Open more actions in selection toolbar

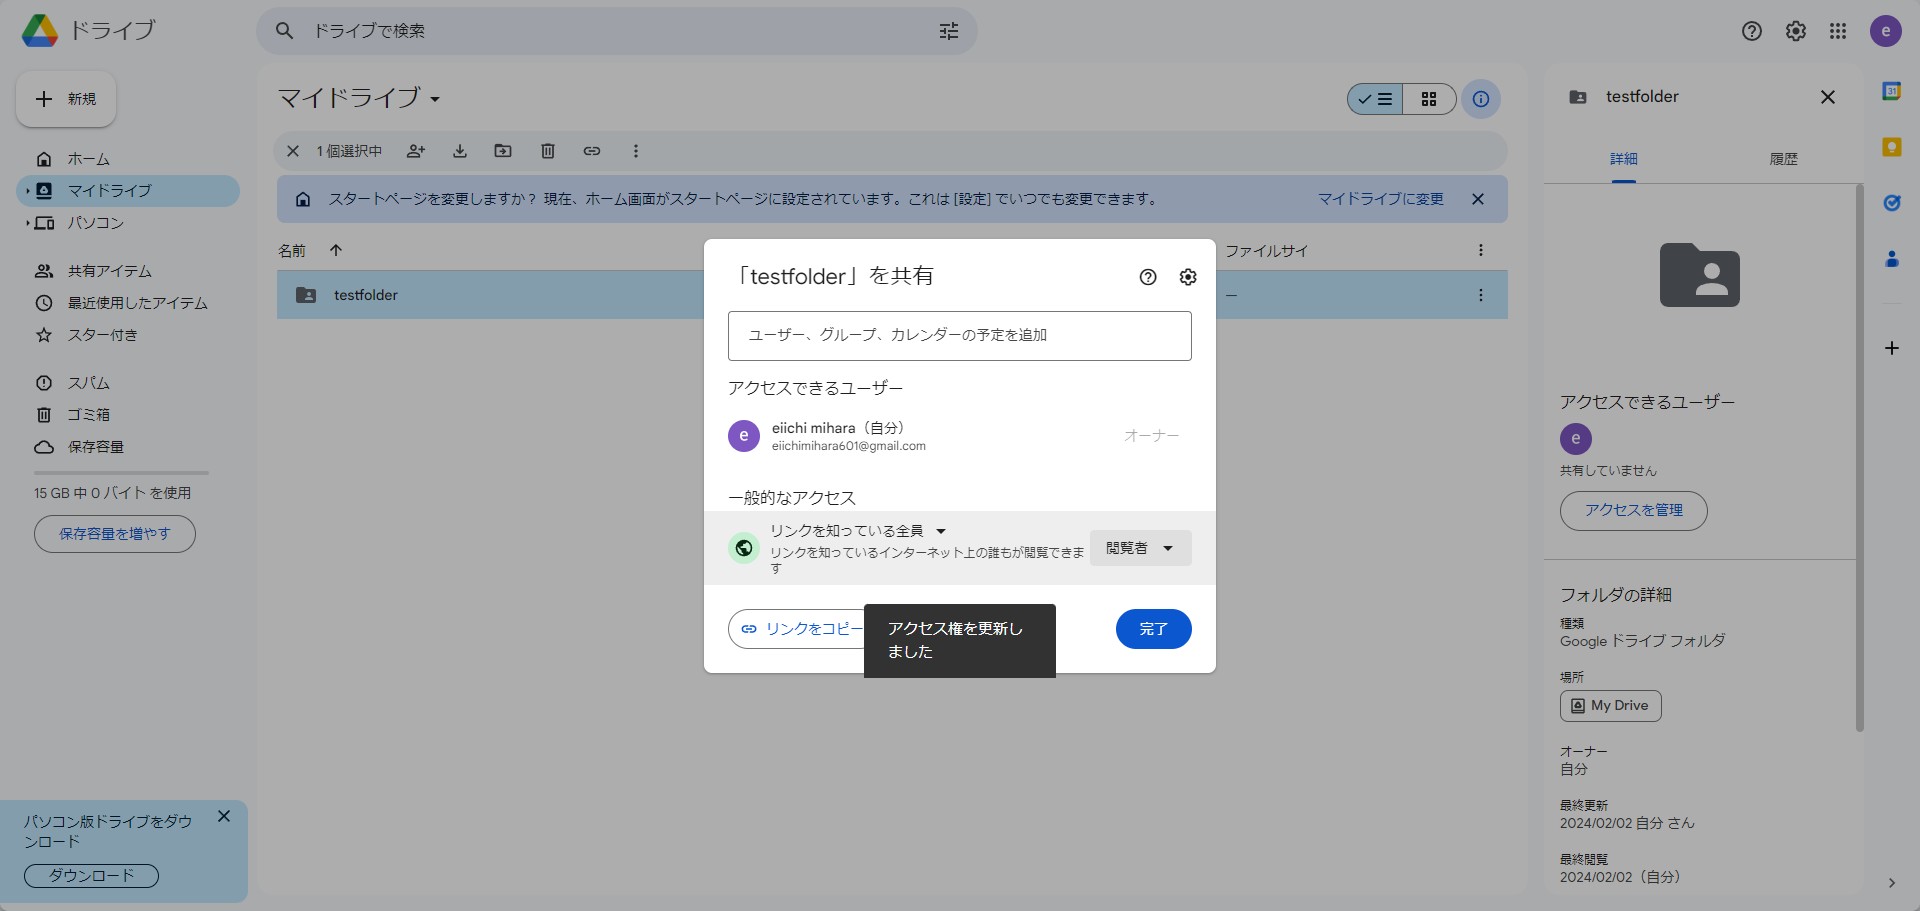(635, 151)
